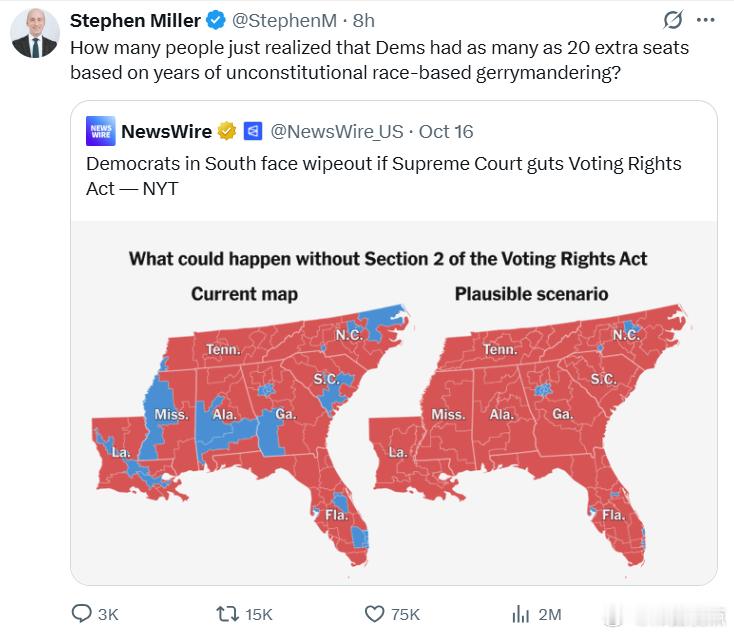Screen dimensions: 734x635
Task: View post analytics bar chart icon
Action: [520, 613]
